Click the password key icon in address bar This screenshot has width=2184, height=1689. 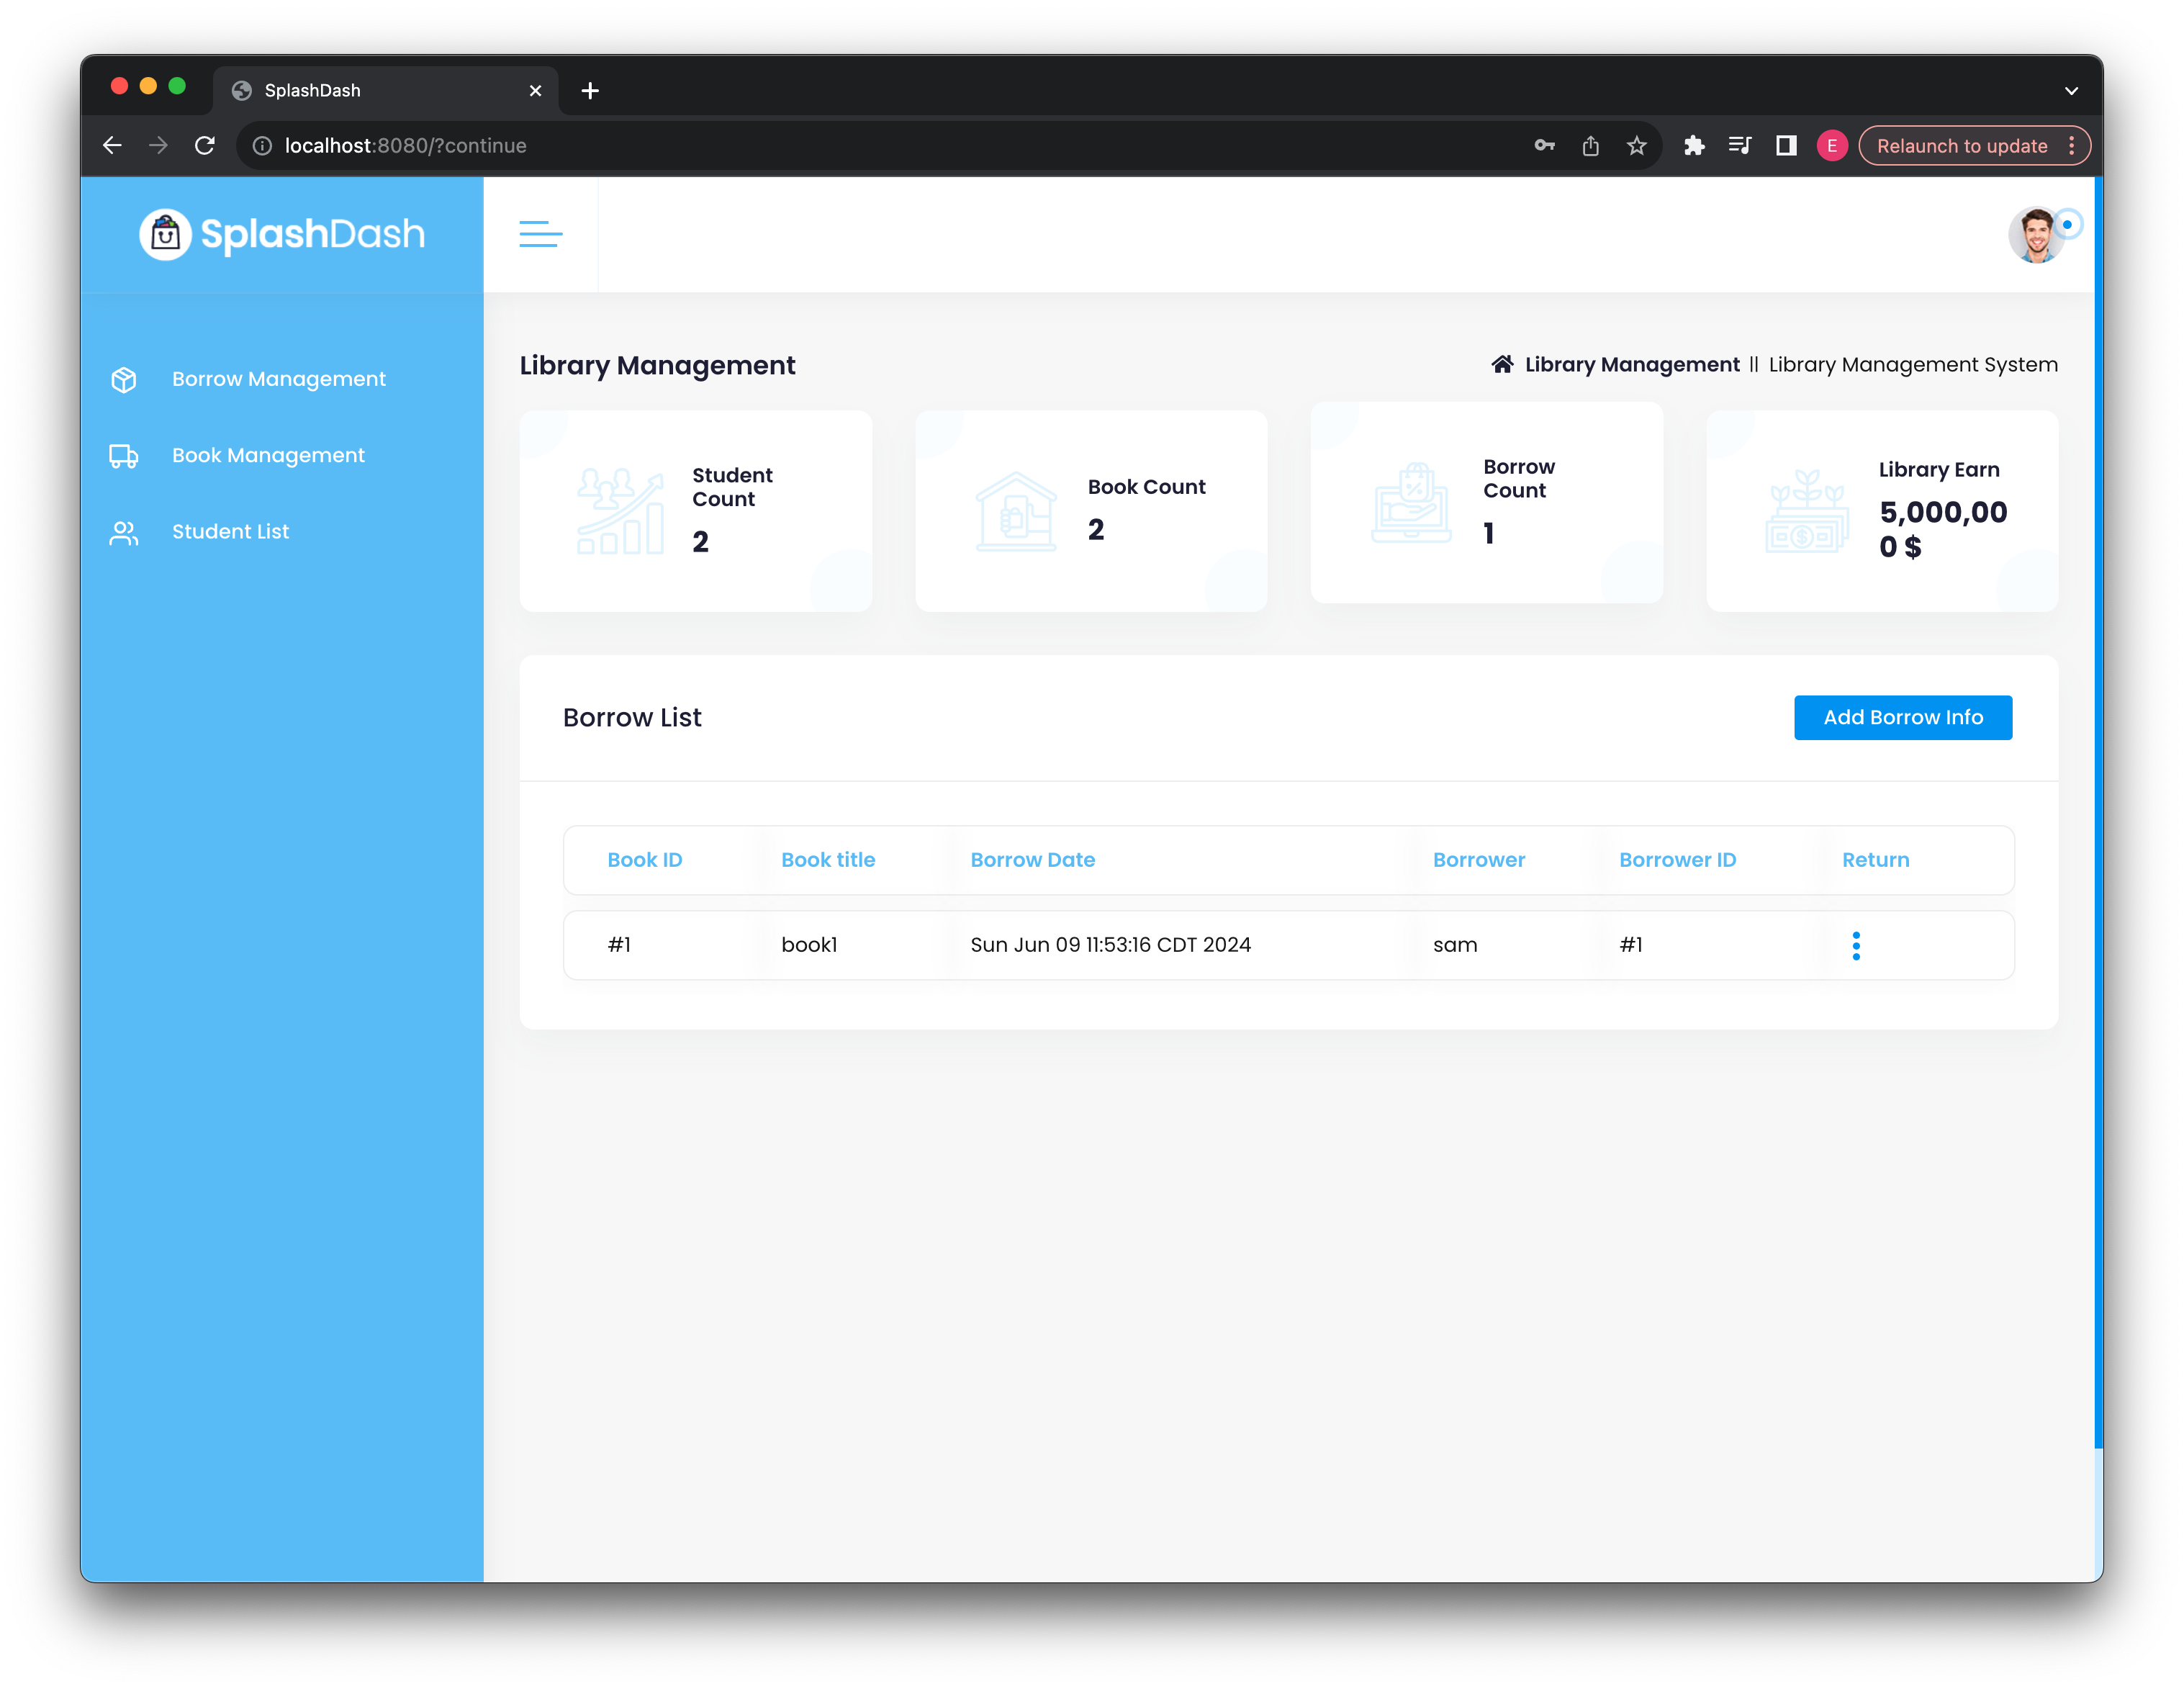point(1544,146)
